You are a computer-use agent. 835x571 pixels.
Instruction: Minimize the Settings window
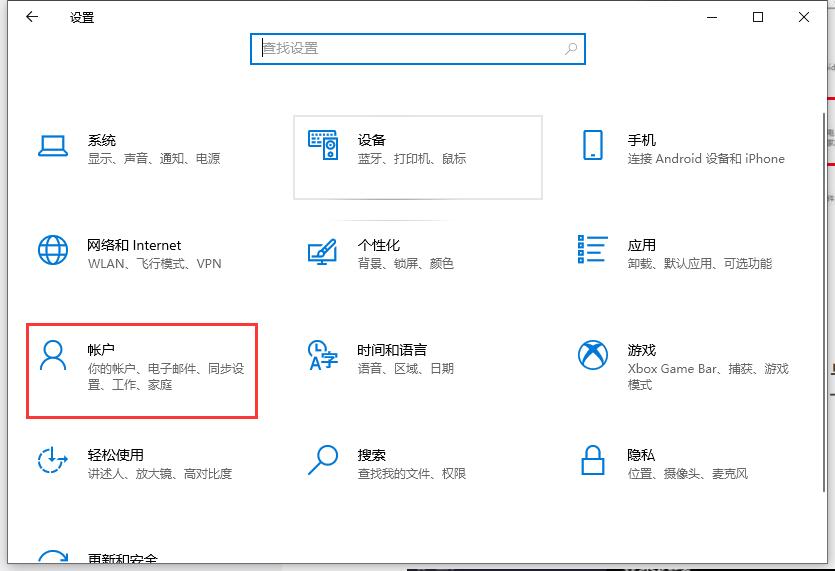click(x=711, y=17)
